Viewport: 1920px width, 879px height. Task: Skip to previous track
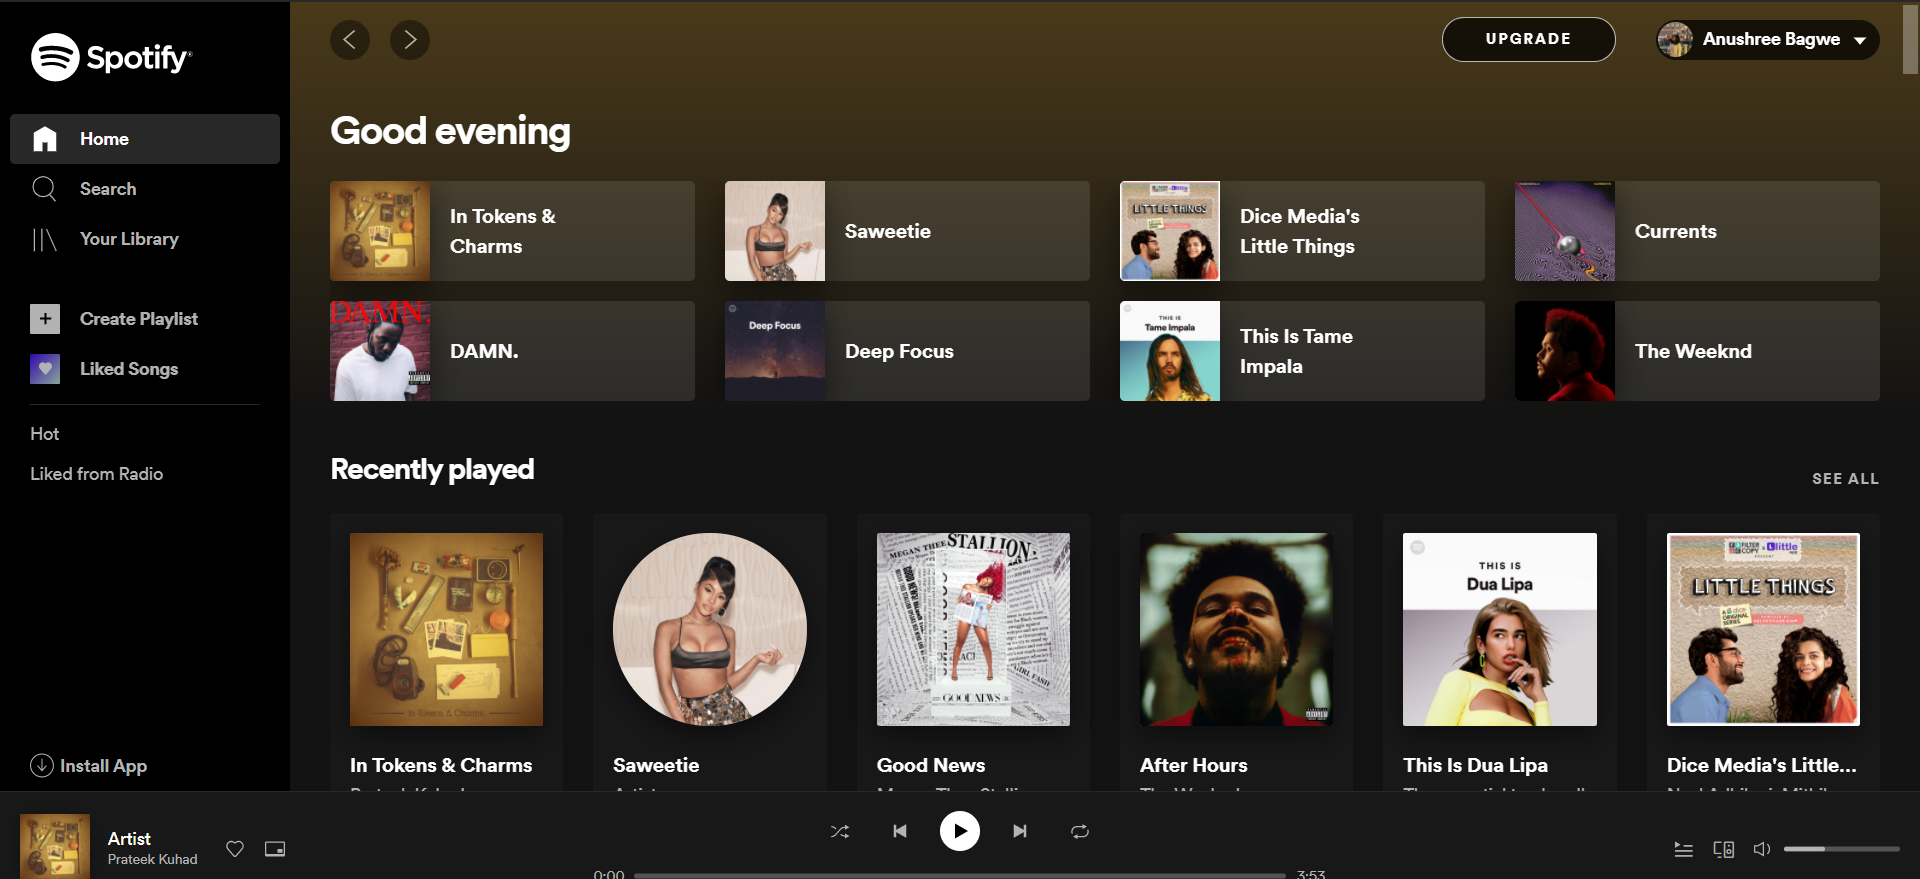[x=900, y=831]
